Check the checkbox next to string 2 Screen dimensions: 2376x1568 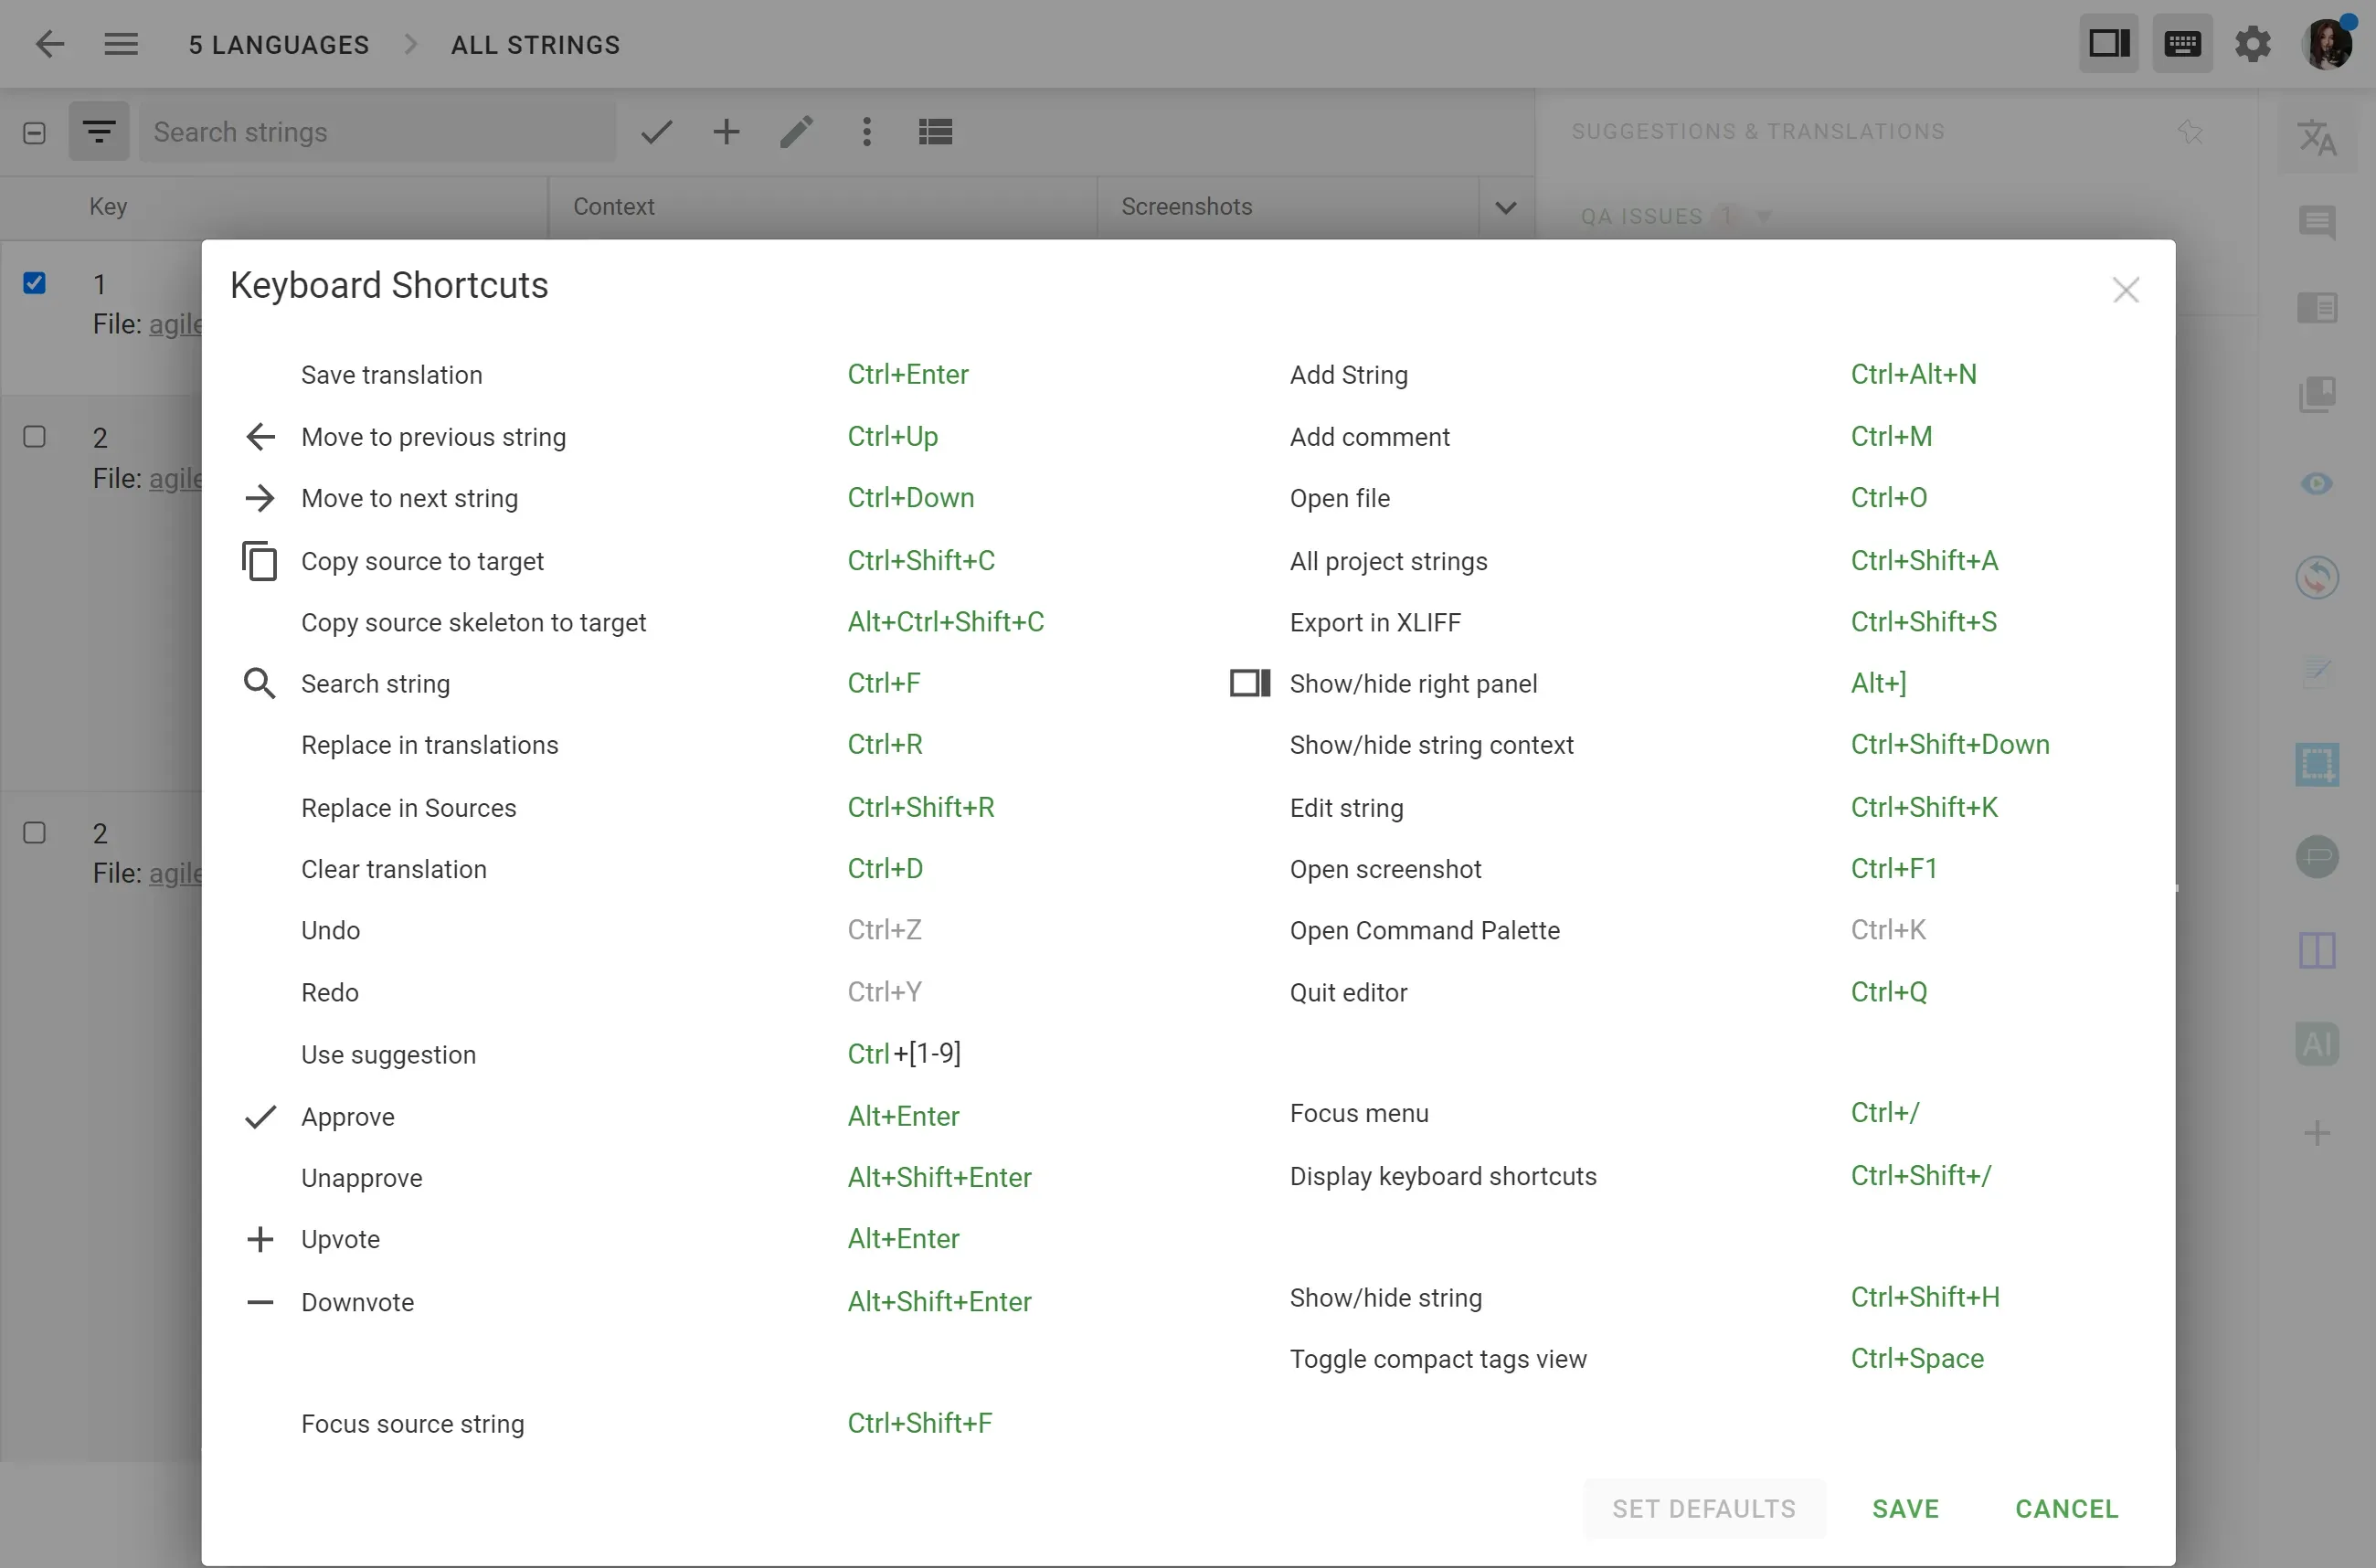coord(35,434)
